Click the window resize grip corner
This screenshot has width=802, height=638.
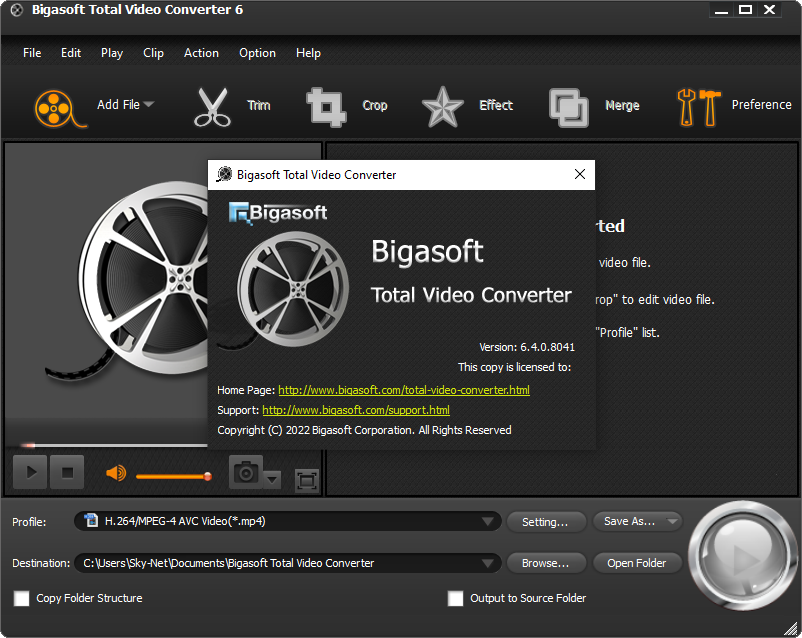click(792, 628)
